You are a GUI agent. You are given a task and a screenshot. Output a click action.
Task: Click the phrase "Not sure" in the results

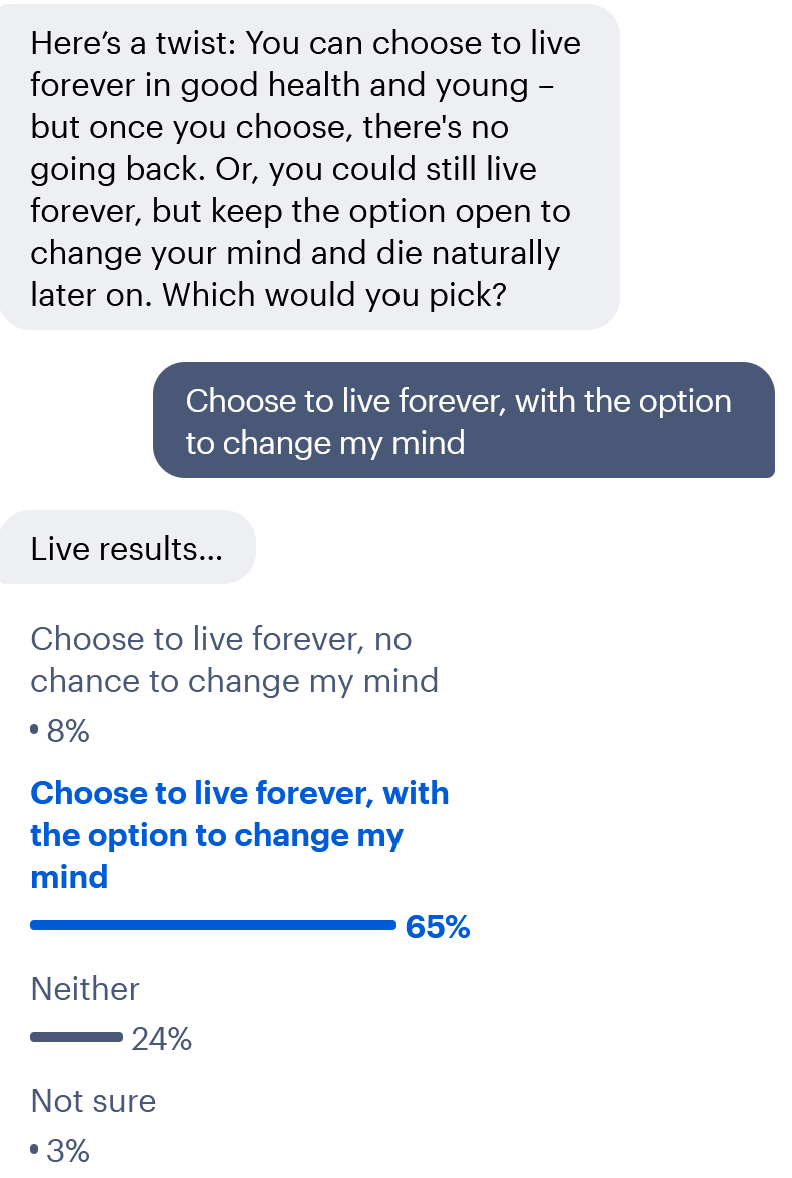[93, 1101]
